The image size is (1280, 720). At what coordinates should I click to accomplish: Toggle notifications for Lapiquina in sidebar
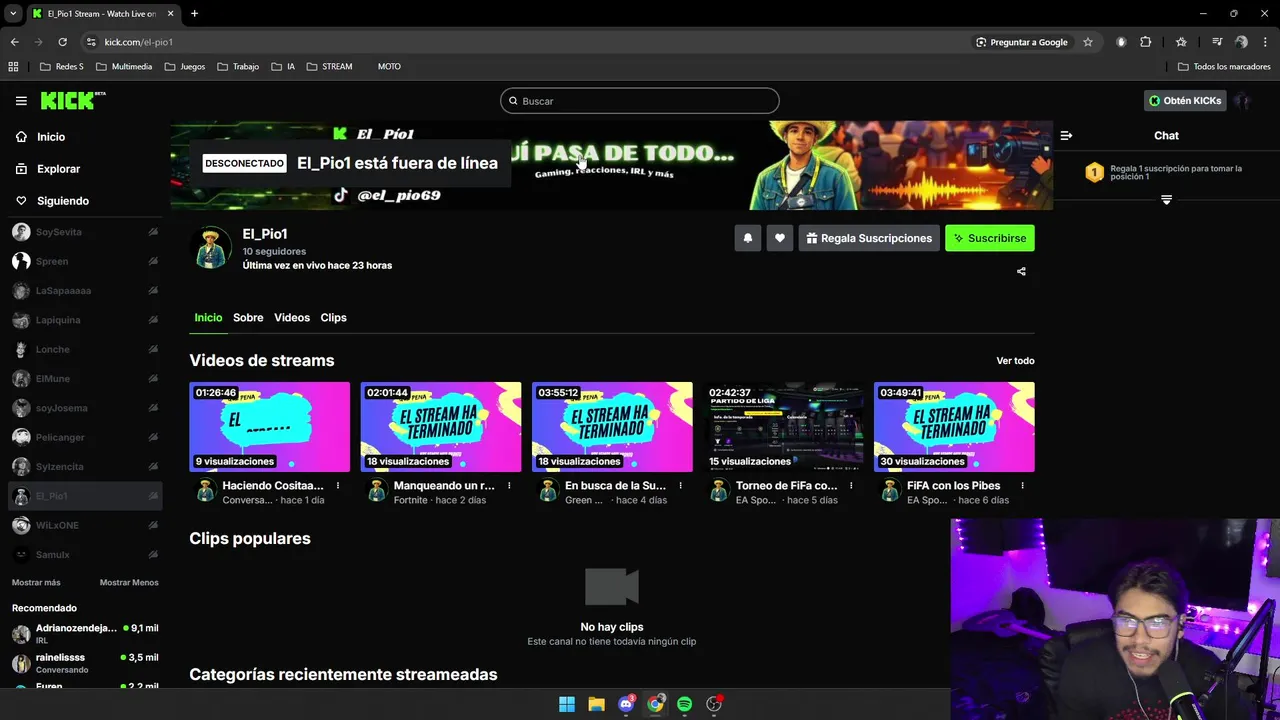153,320
